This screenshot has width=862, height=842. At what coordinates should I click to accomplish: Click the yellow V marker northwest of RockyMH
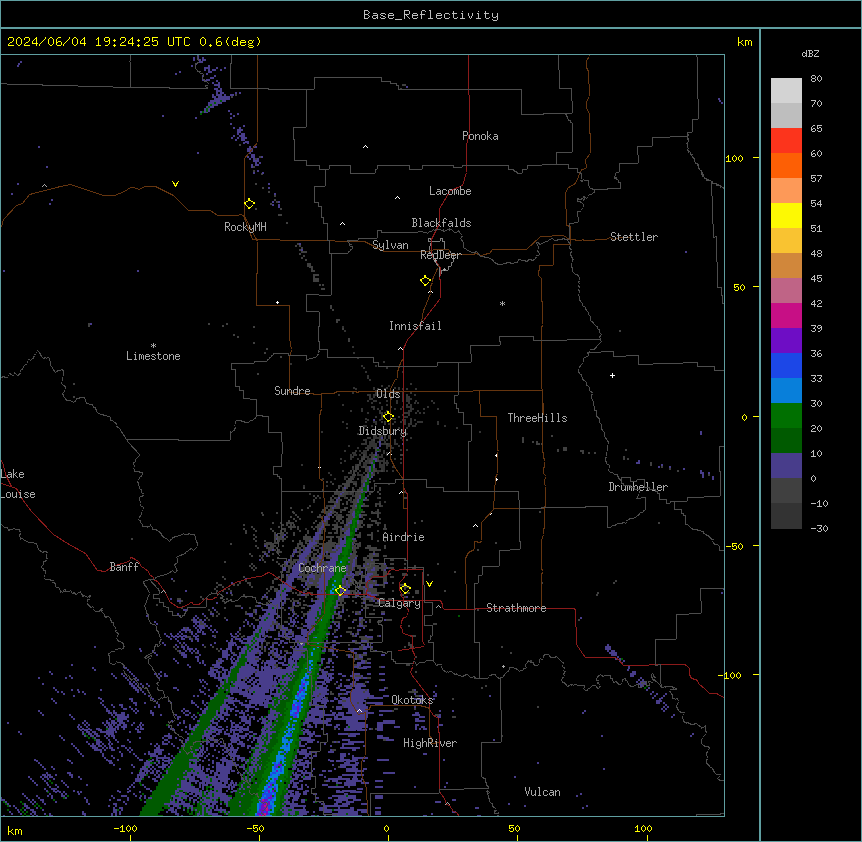pos(175,184)
